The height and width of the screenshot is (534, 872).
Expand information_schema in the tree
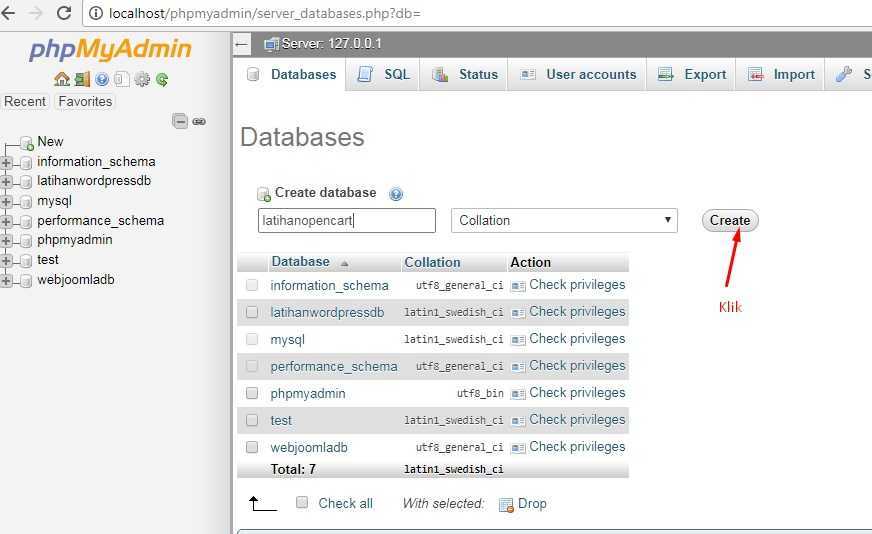(6, 162)
